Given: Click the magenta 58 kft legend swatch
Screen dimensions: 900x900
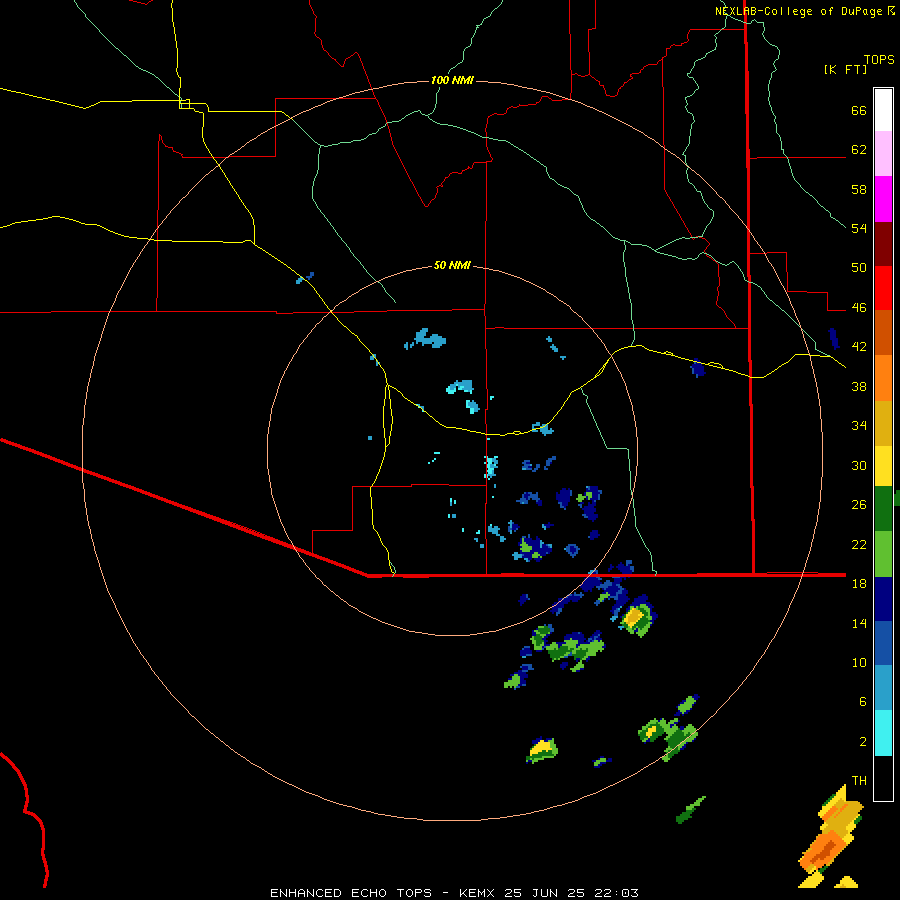Looking at the screenshot, I should click(883, 199).
